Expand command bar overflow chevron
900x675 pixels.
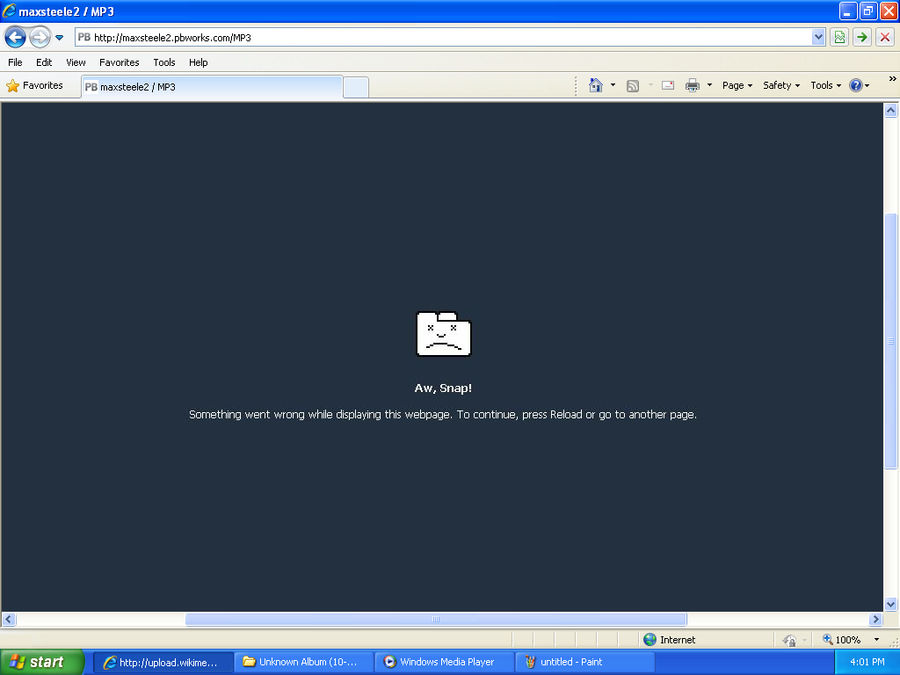[x=893, y=79]
